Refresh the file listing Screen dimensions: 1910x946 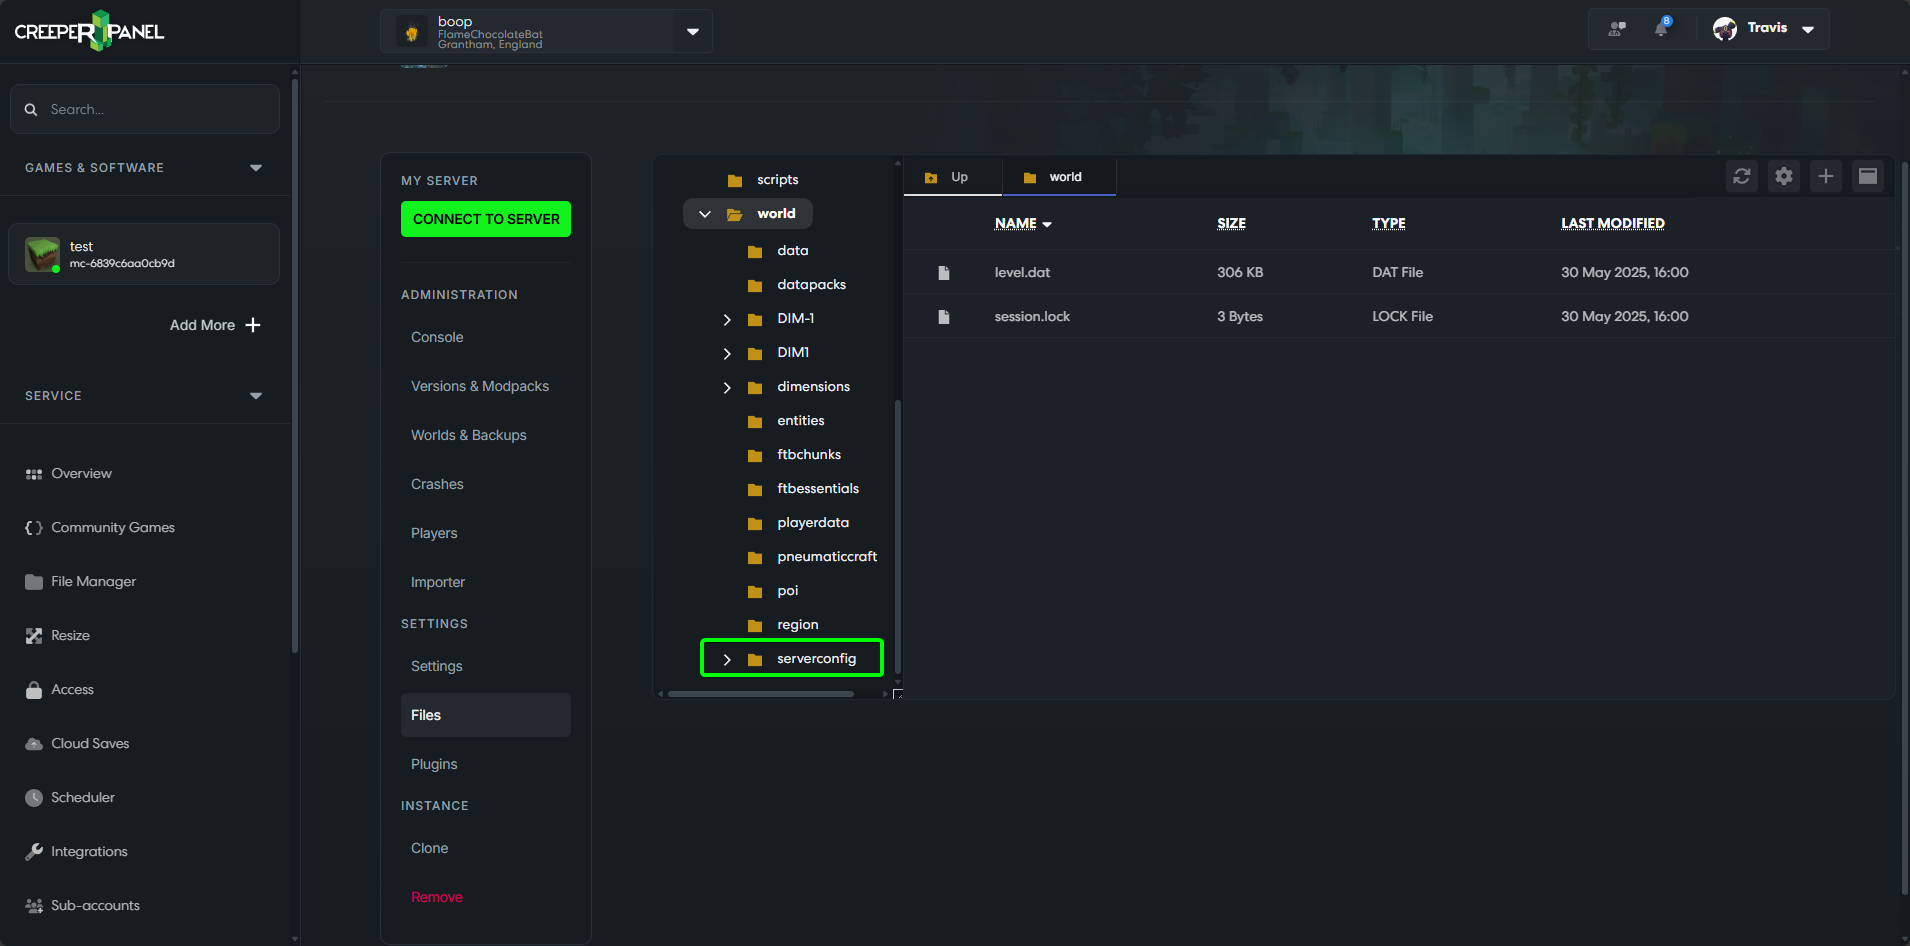click(1742, 175)
